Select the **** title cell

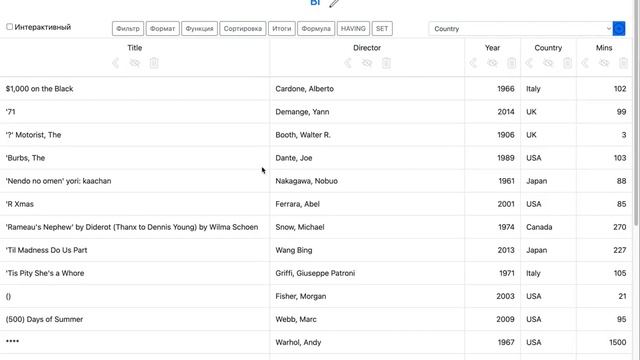point(135,342)
